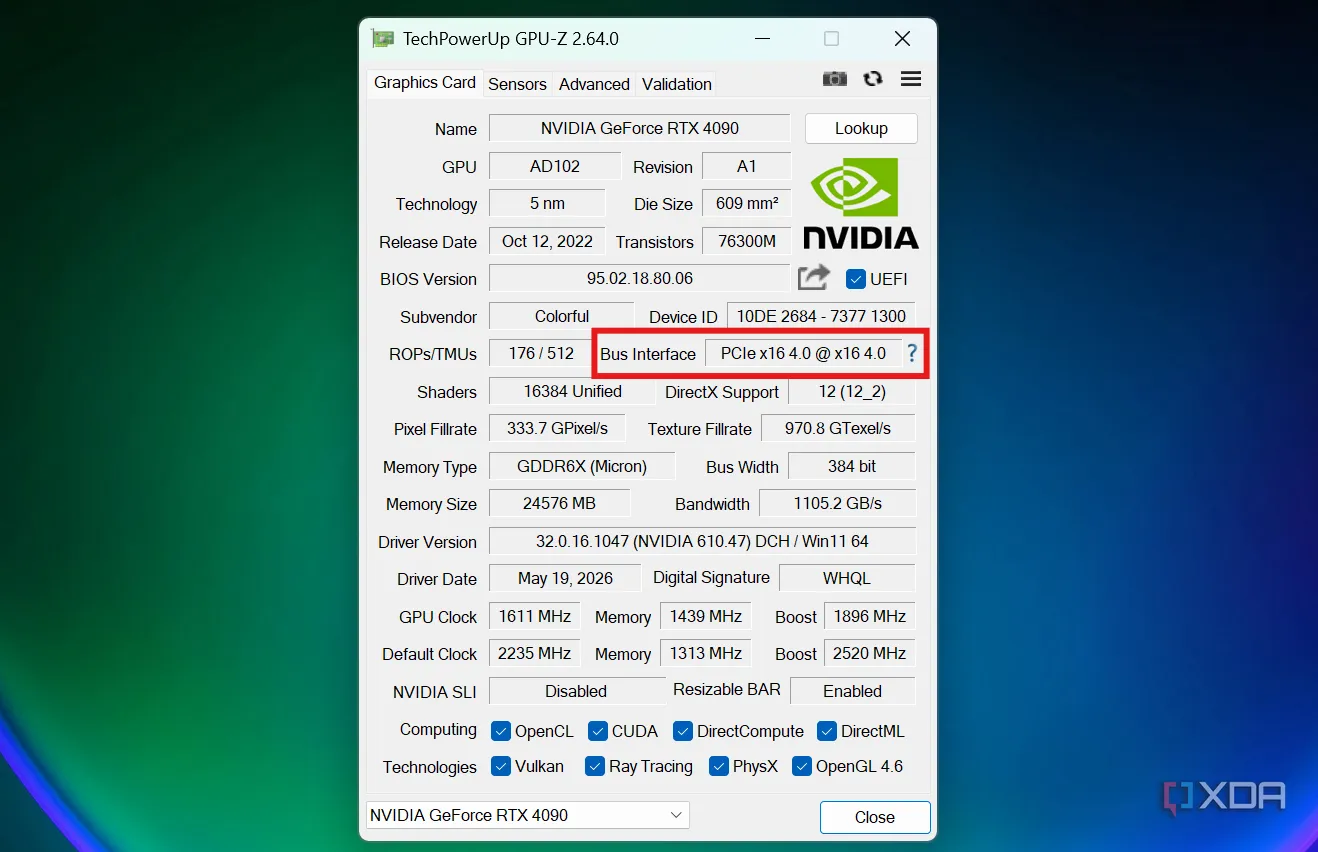Click the Memory clock value 1439 MHz
This screenshot has height=852, width=1318.
coord(706,616)
